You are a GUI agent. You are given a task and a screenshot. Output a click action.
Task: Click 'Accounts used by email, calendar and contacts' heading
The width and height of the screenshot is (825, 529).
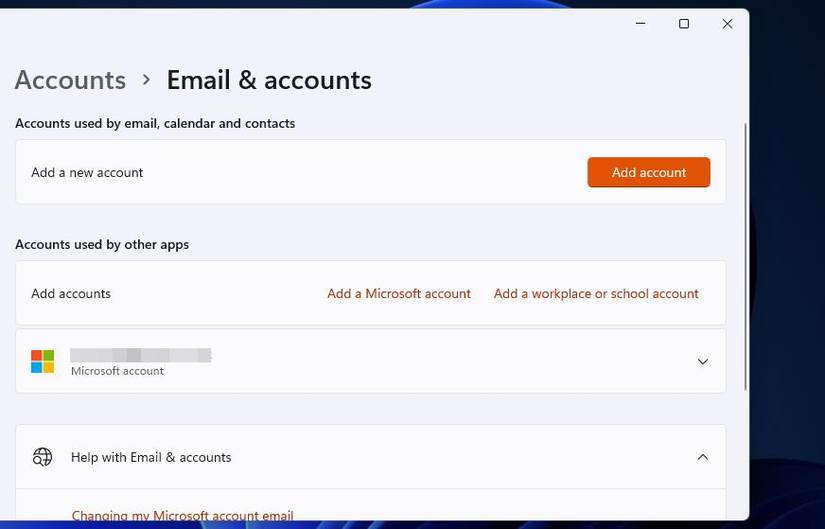[x=155, y=123]
